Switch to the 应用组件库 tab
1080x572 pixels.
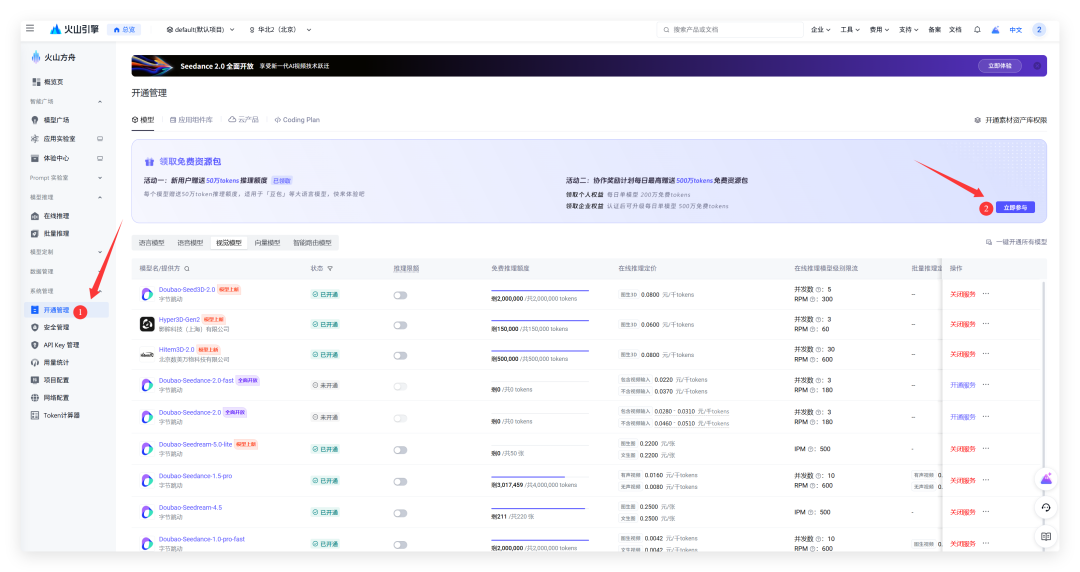[x=191, y=120]
